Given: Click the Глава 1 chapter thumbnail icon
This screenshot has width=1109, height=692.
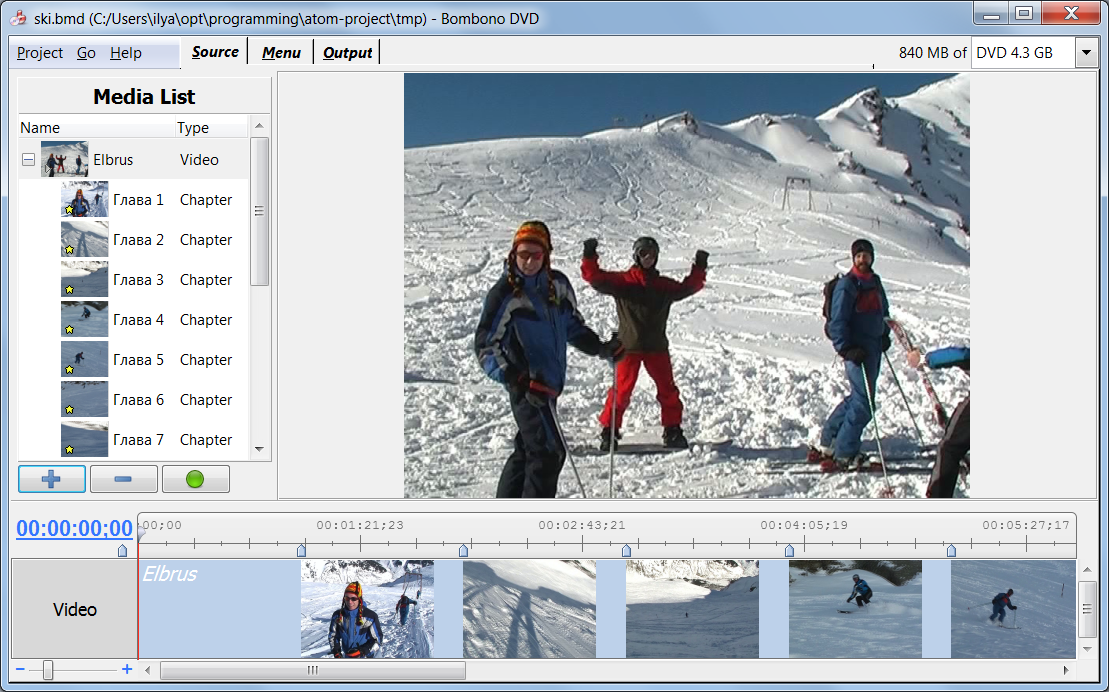Looking at the screenshot, I should 84,200.
